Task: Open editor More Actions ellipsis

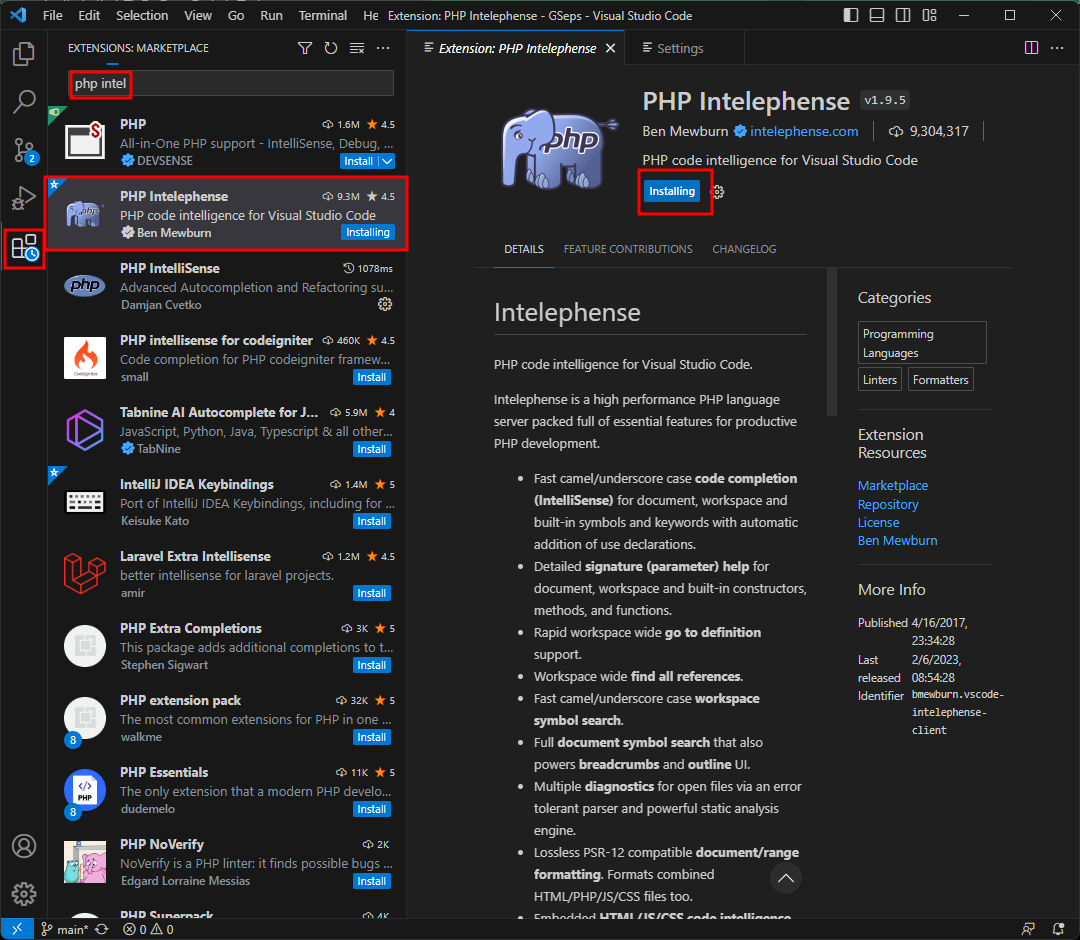Action: (x=1057, y=48)
